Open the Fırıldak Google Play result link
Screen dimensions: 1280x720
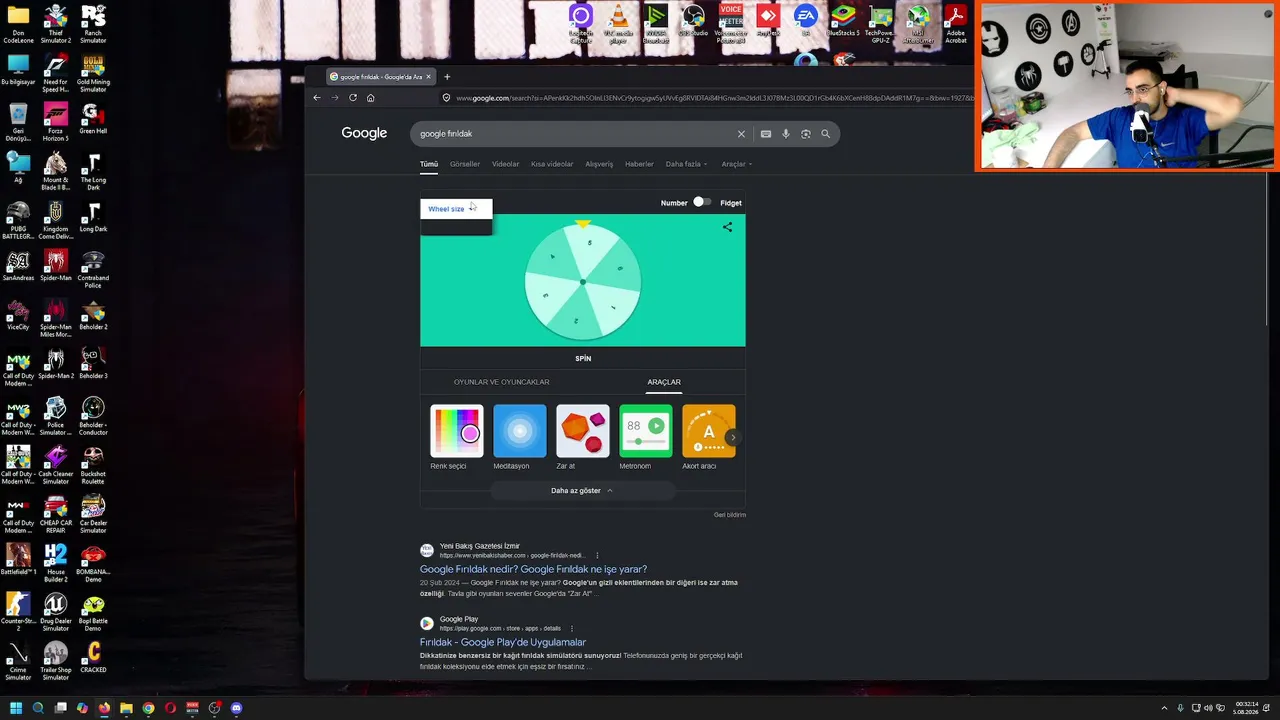coord(503,642)
